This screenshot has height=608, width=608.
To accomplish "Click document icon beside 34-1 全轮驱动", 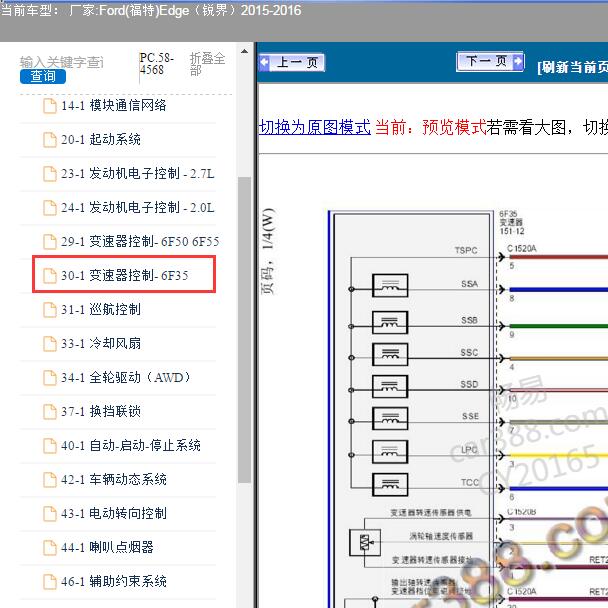I will (50, 378).
